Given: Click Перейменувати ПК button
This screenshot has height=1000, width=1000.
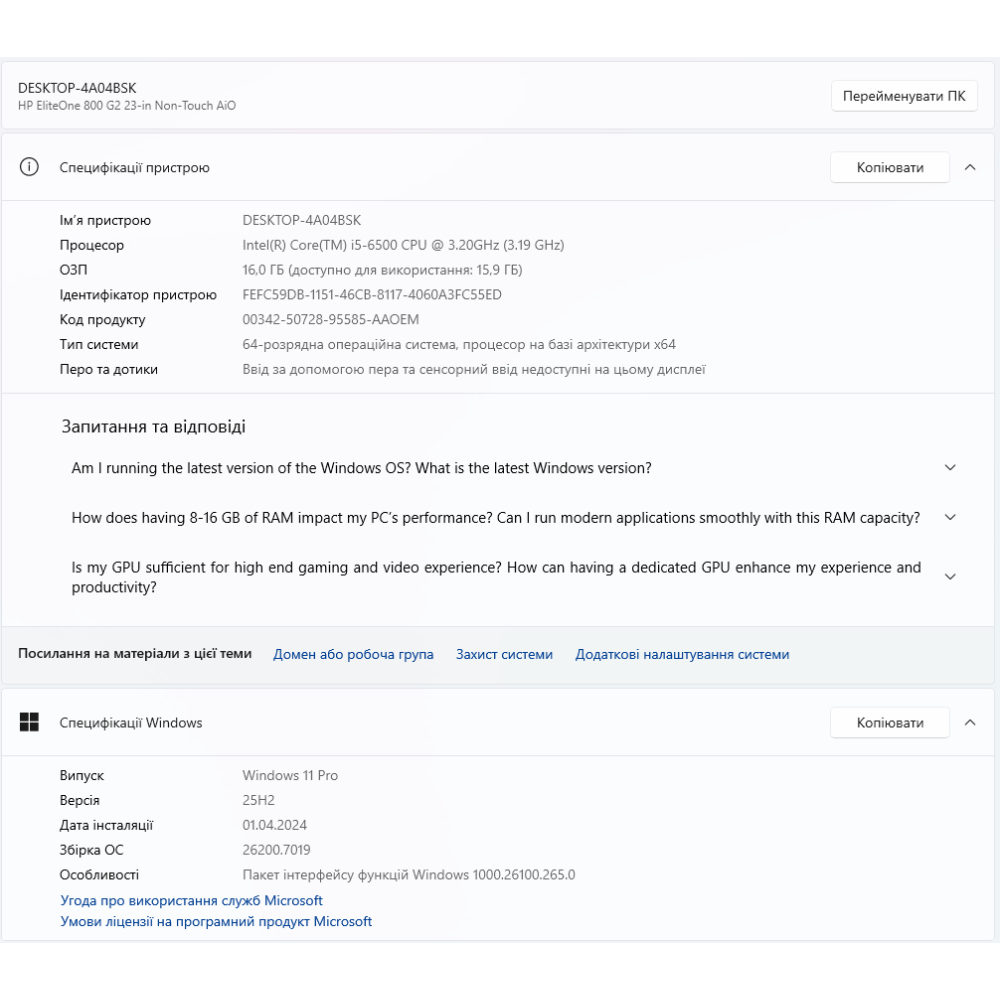Looking at the screenshot, I should pos(904,96).
